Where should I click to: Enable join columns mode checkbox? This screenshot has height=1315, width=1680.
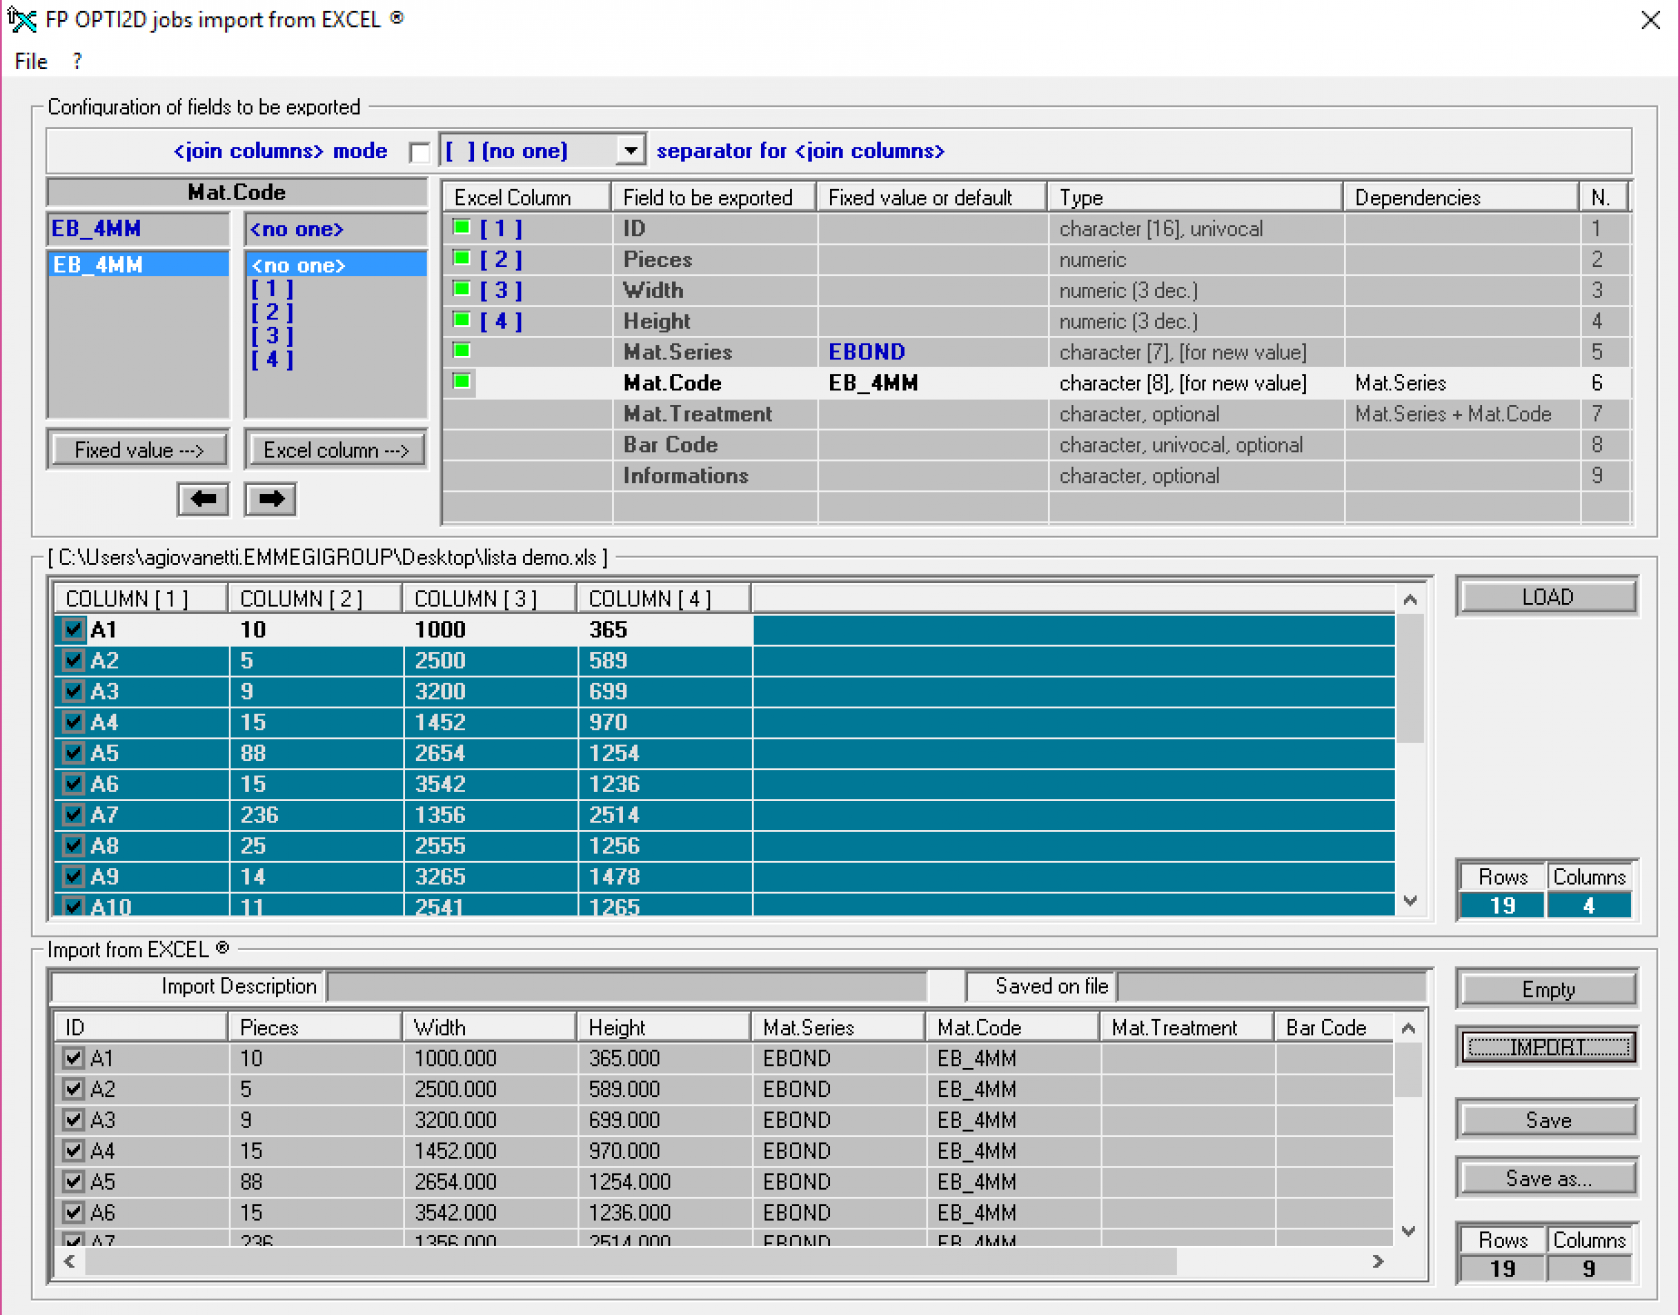point(420,151)
